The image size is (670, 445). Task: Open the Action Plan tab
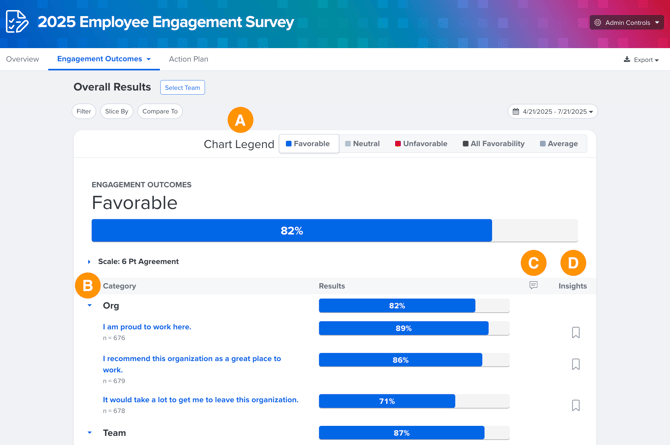(x=188, y=59)
